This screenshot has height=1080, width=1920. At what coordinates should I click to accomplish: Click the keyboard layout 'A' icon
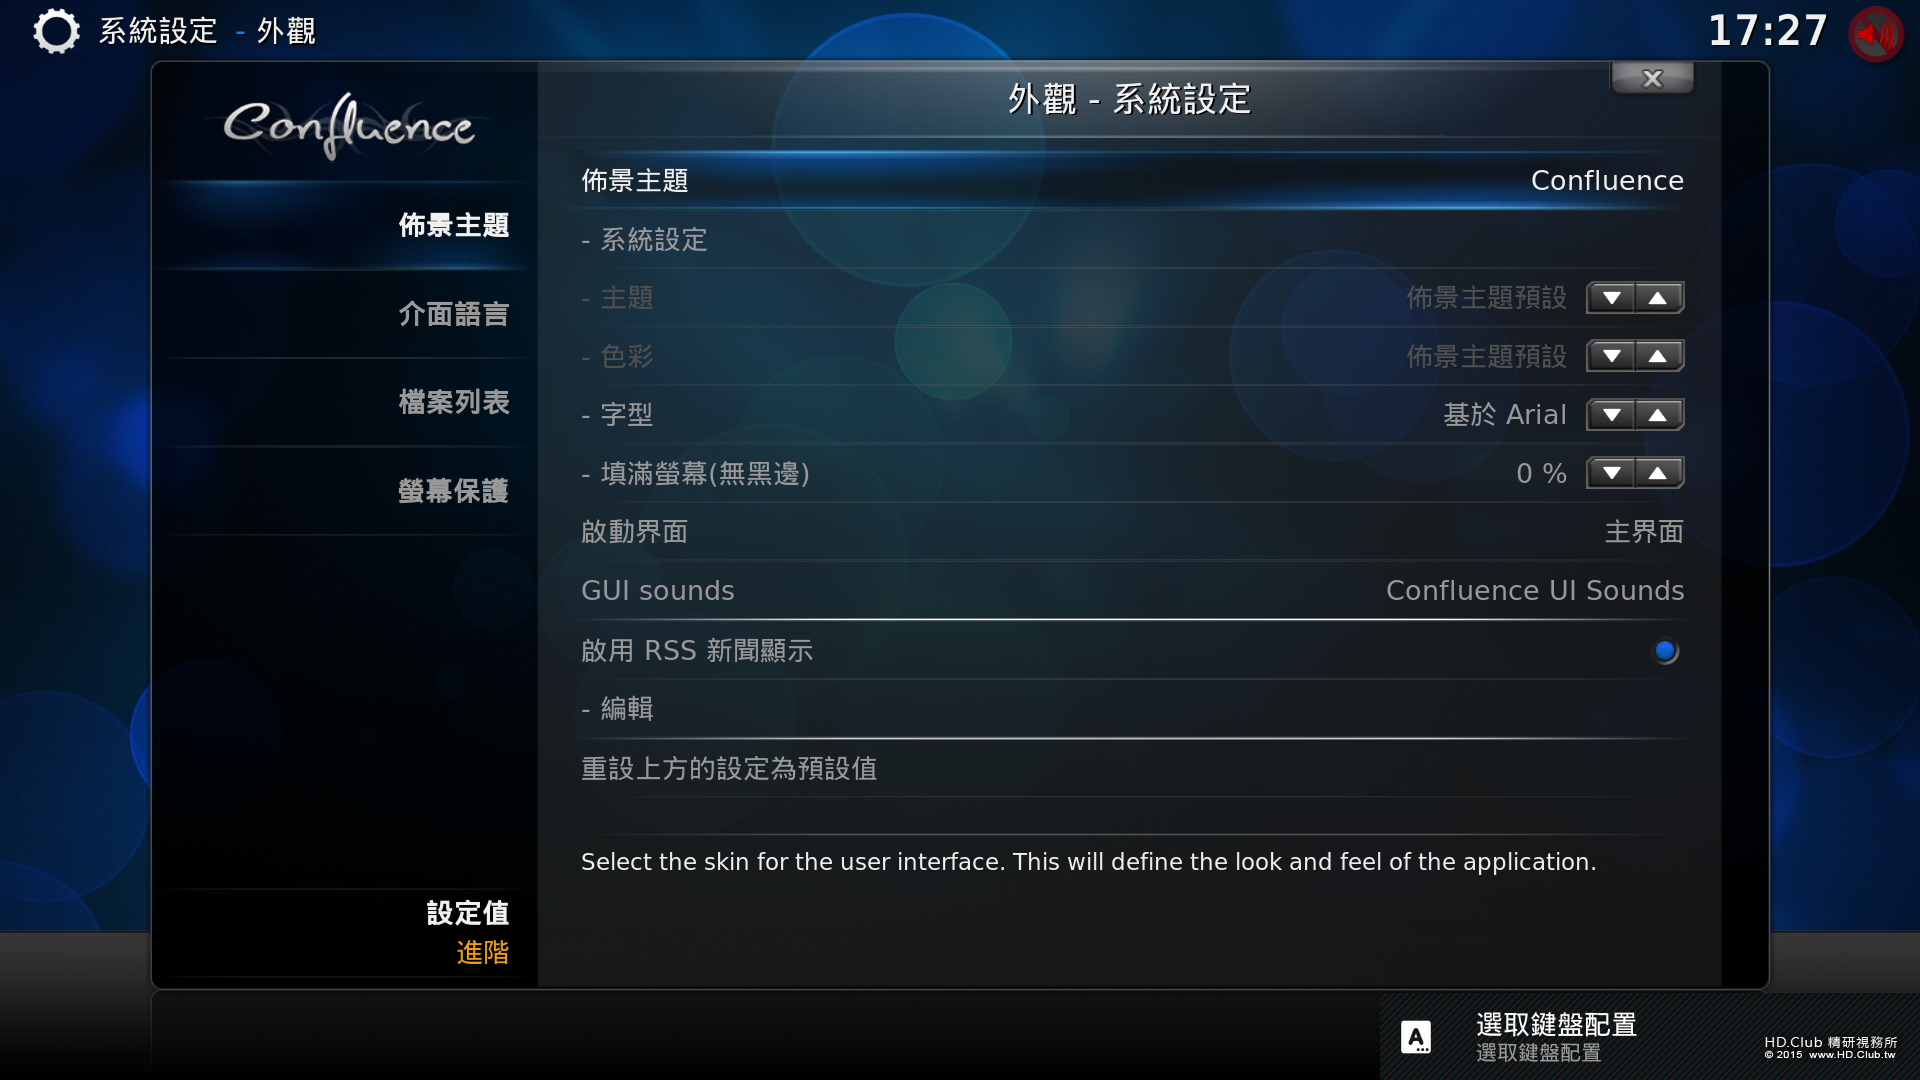click(x=1415, y=1037)
